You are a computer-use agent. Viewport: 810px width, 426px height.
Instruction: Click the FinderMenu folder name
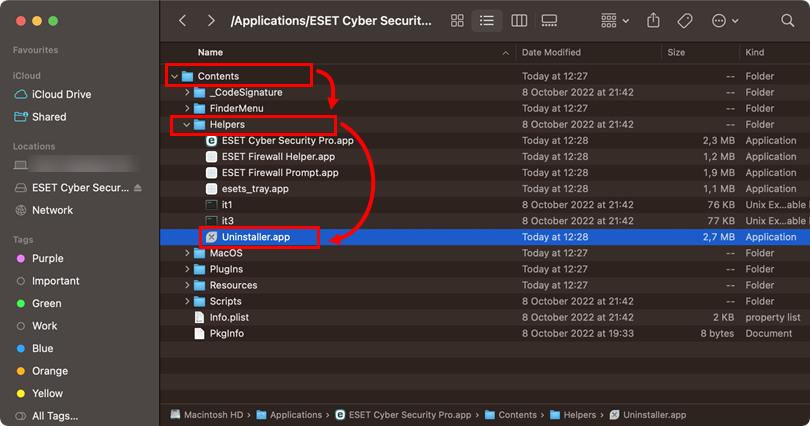coord(237,108)
